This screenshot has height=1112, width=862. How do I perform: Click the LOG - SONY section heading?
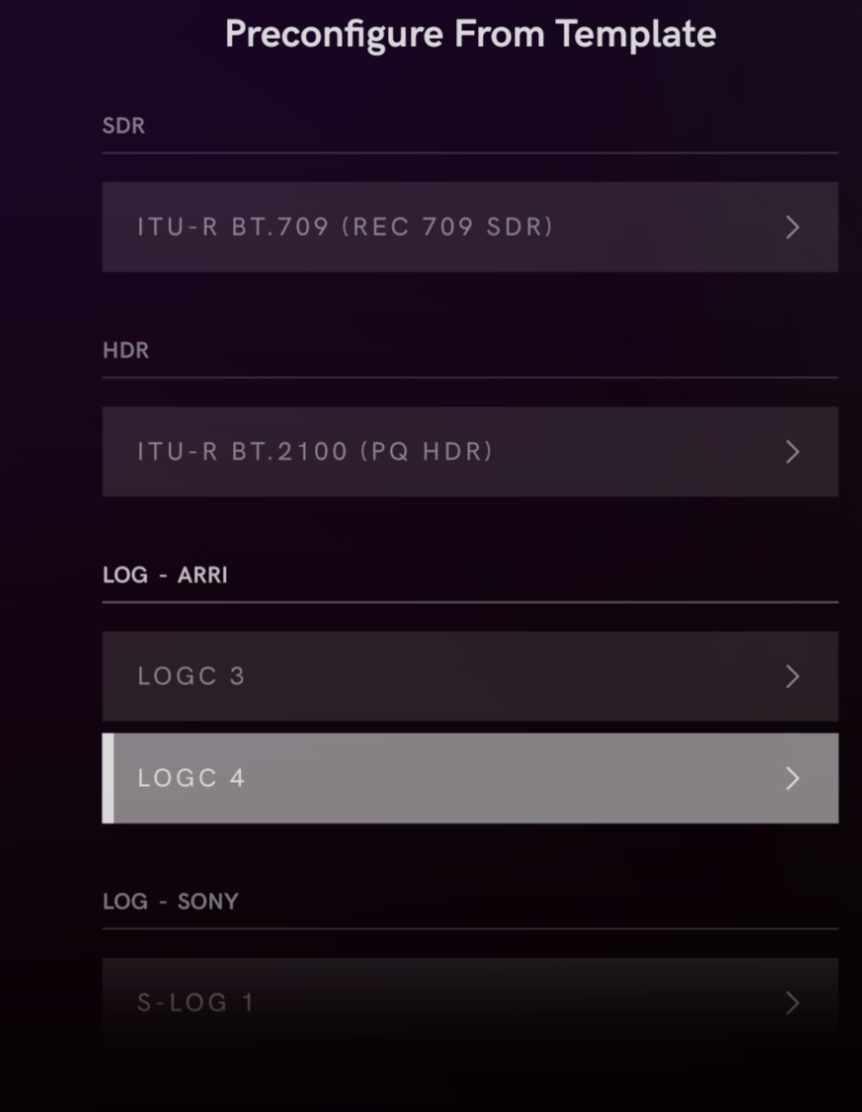[170, 901]
